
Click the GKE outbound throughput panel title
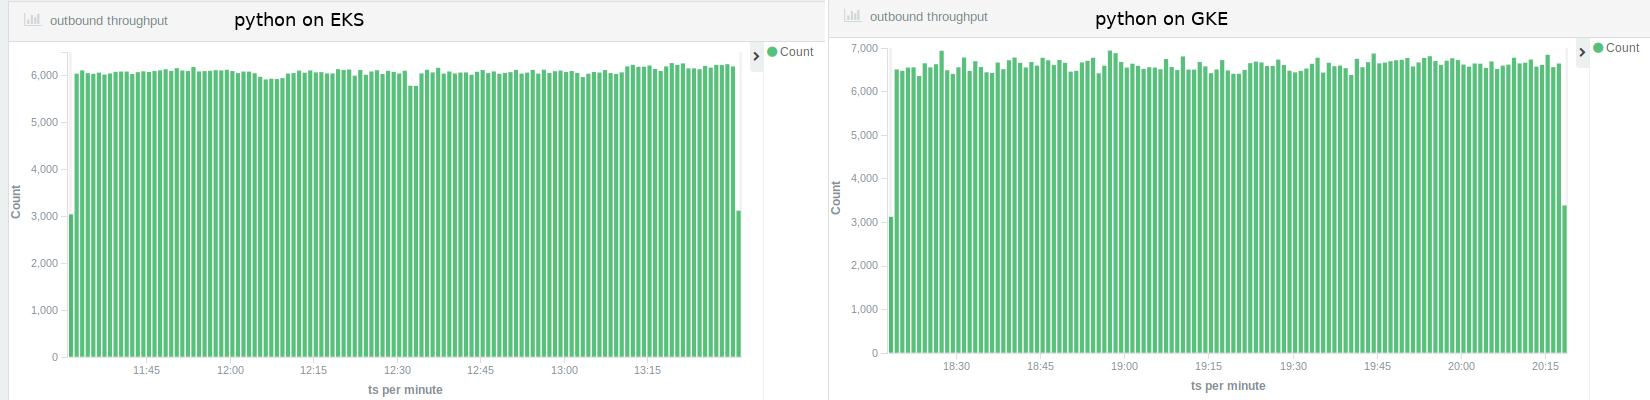pyautogui.click(x=929, y=17)
